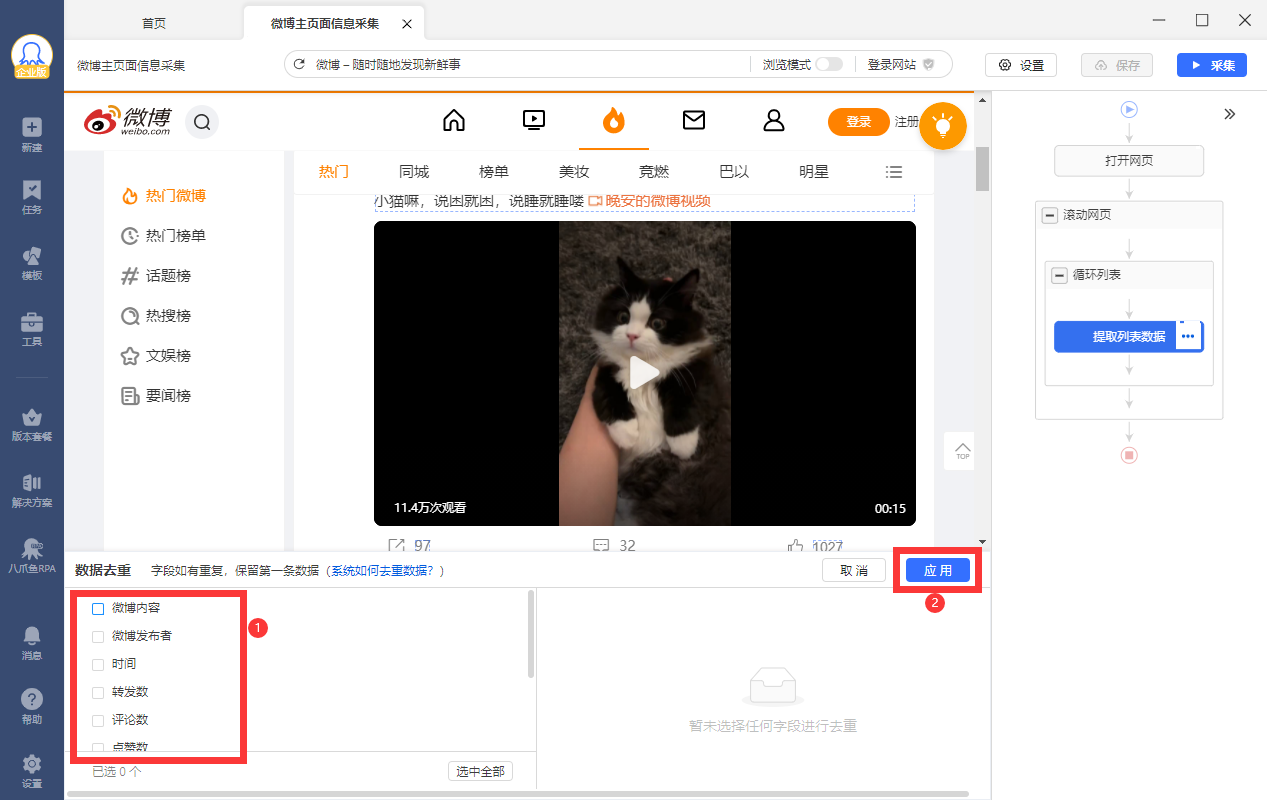Toggle the 浏览模式 switch
Screen dimensions: 1267x800
tap(829, 64)
